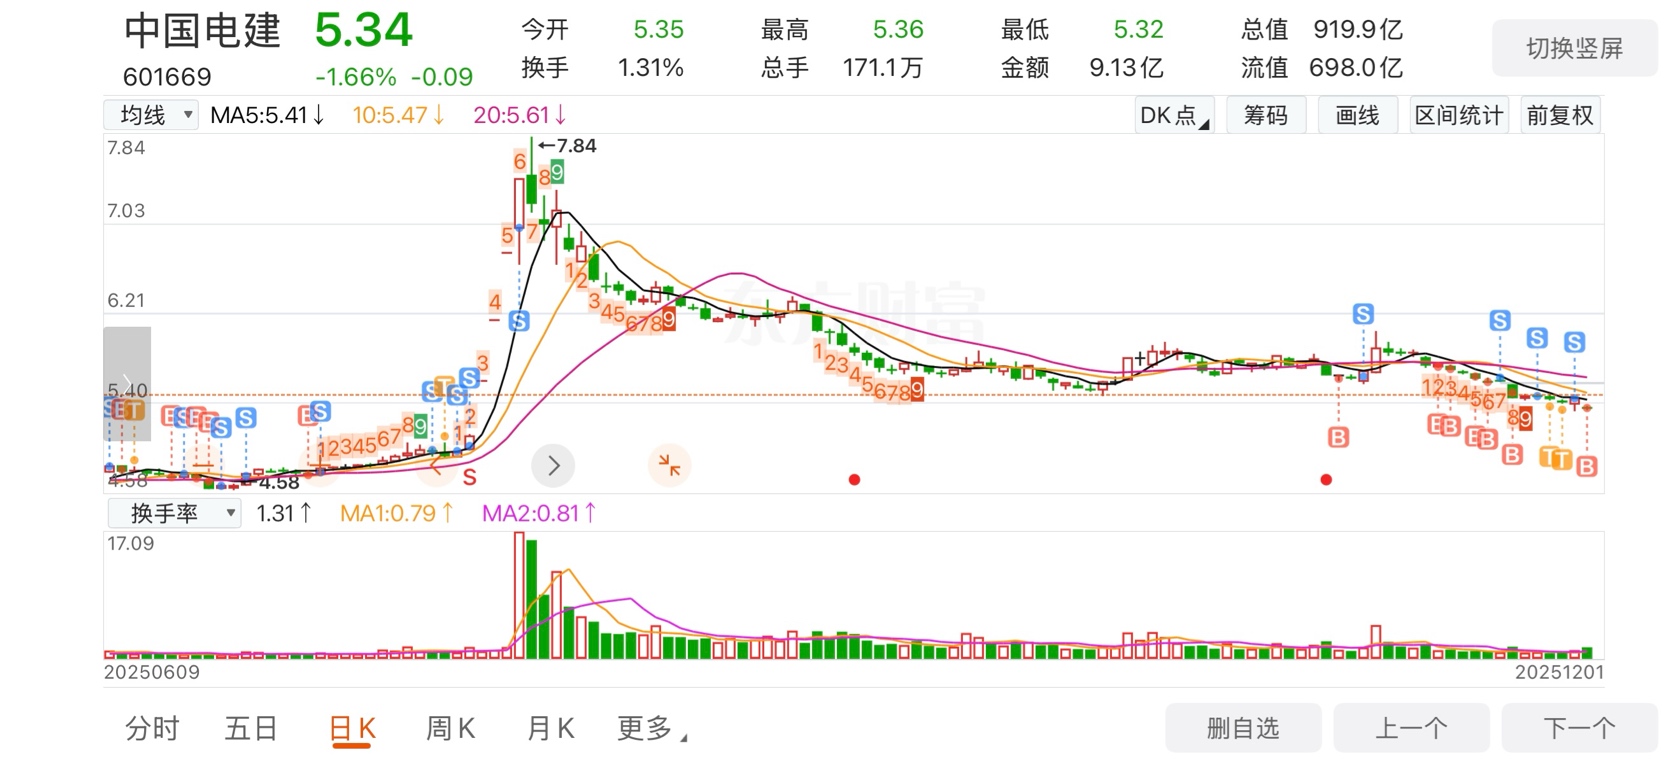The width and height of the screenshot is (1670, 768).
Task: Click the gray expand handle at chart left
Action: (x=127, y=384)
